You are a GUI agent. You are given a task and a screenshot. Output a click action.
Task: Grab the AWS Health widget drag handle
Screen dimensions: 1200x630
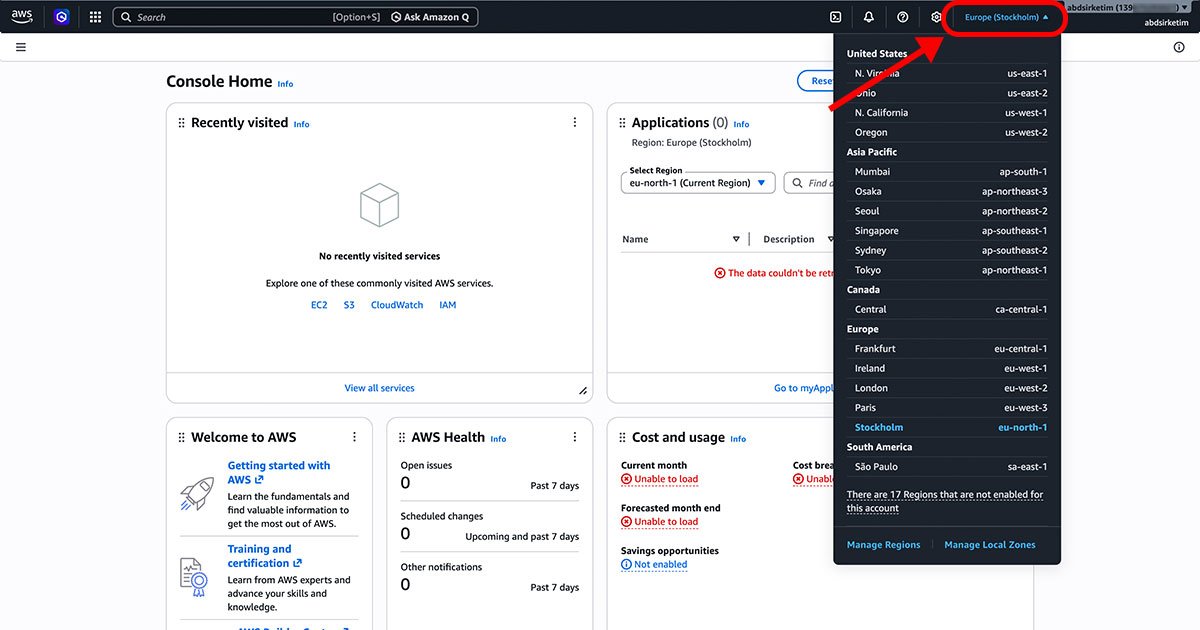coord(401,438)
